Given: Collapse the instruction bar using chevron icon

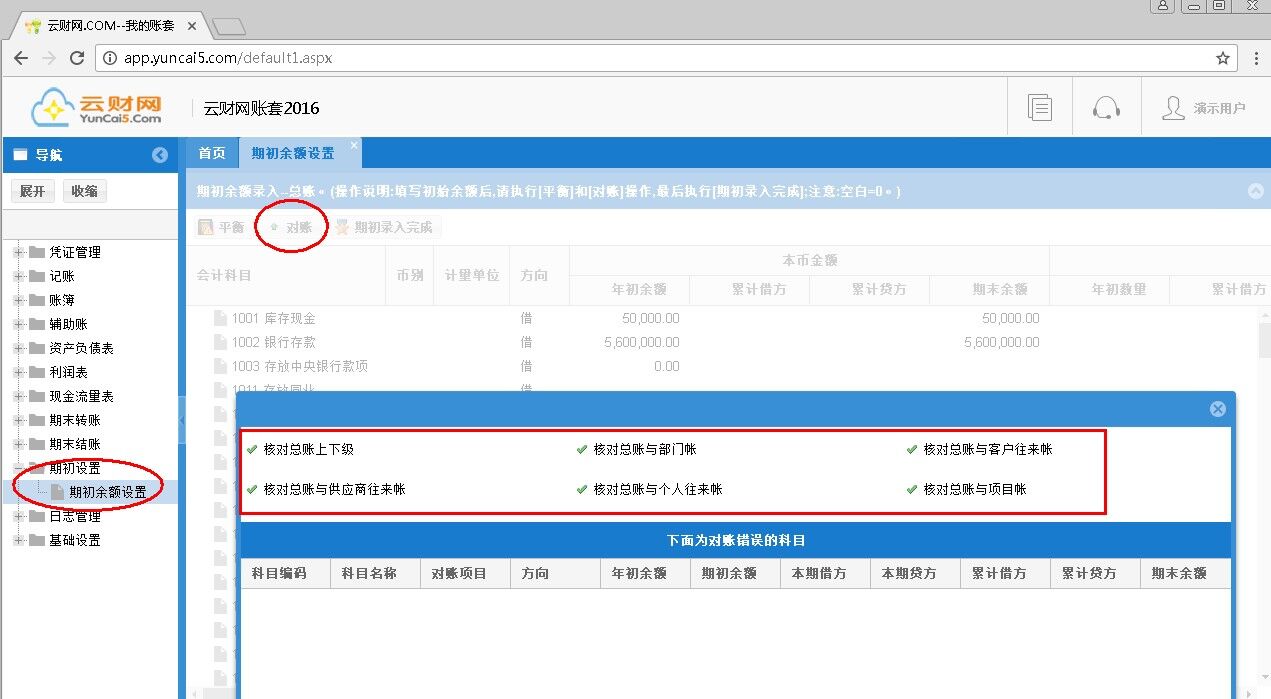Looking at the screenshot, I should click(1255, 191).
